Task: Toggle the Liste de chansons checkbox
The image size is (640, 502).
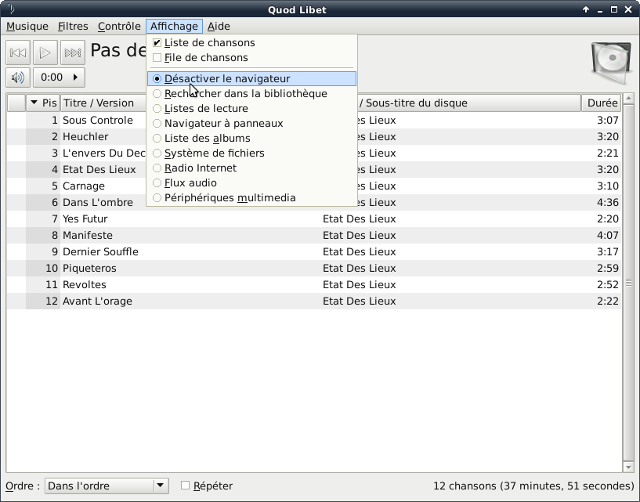Action: click(157, 43)
